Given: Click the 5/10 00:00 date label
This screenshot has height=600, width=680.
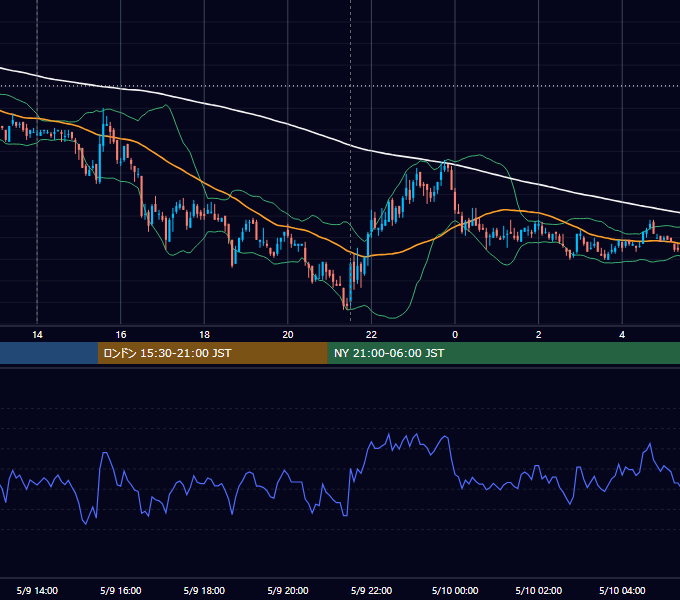Looking at the screenshot, I should pos(455,590).
